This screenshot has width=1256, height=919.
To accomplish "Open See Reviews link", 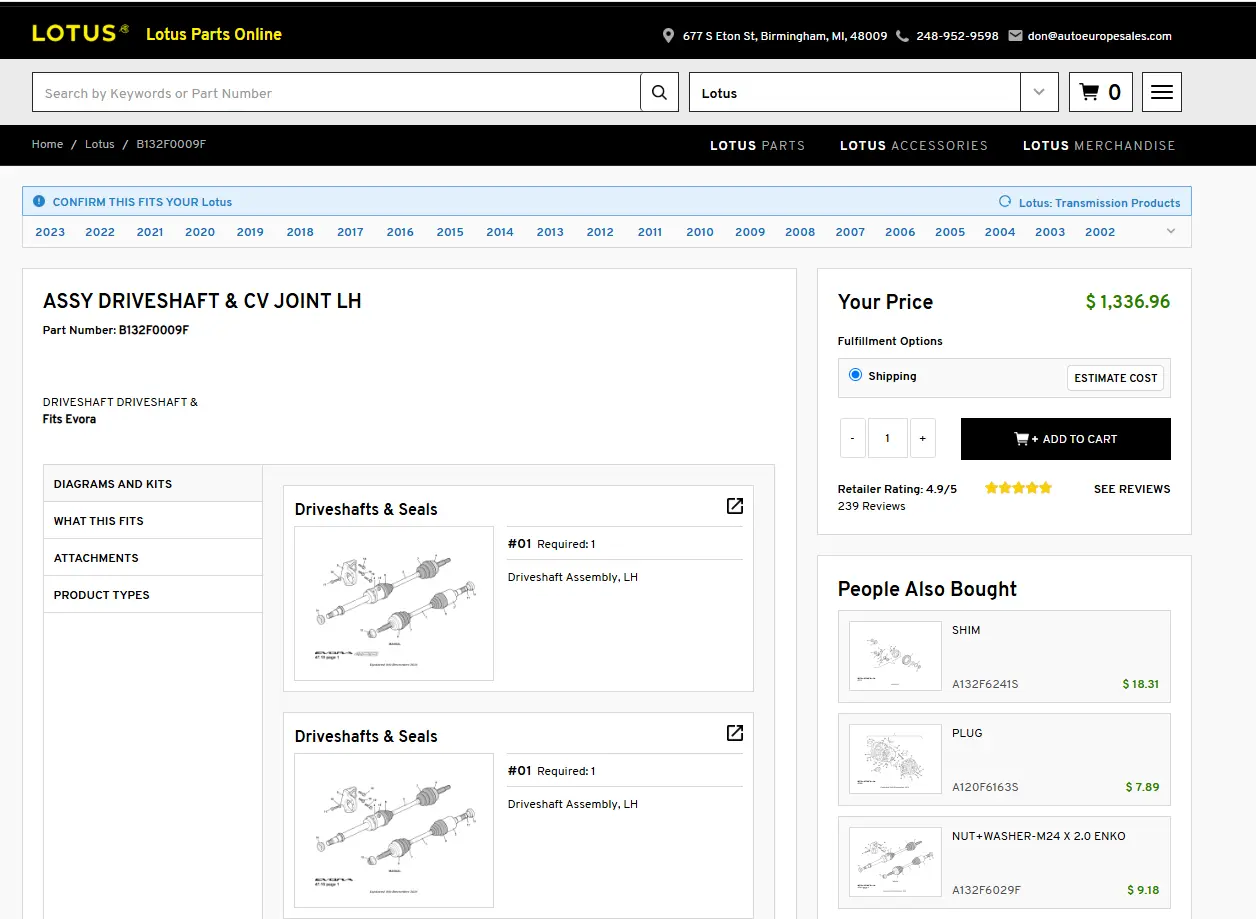I will click(x=1132, y=489).
